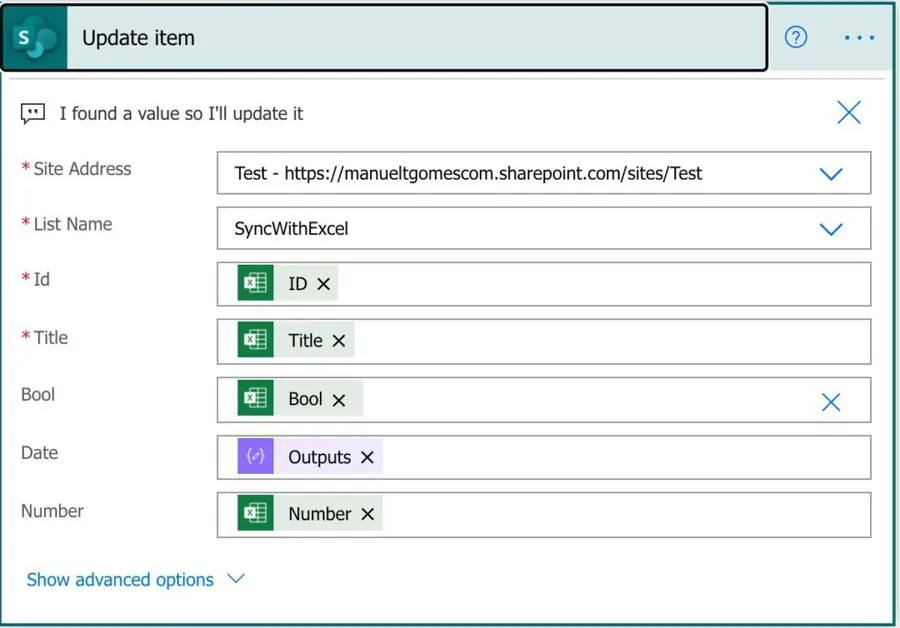Click the comment speech bubble icon
The width and height of the screenshot is (900, 628).
click(x=33, y=114)
